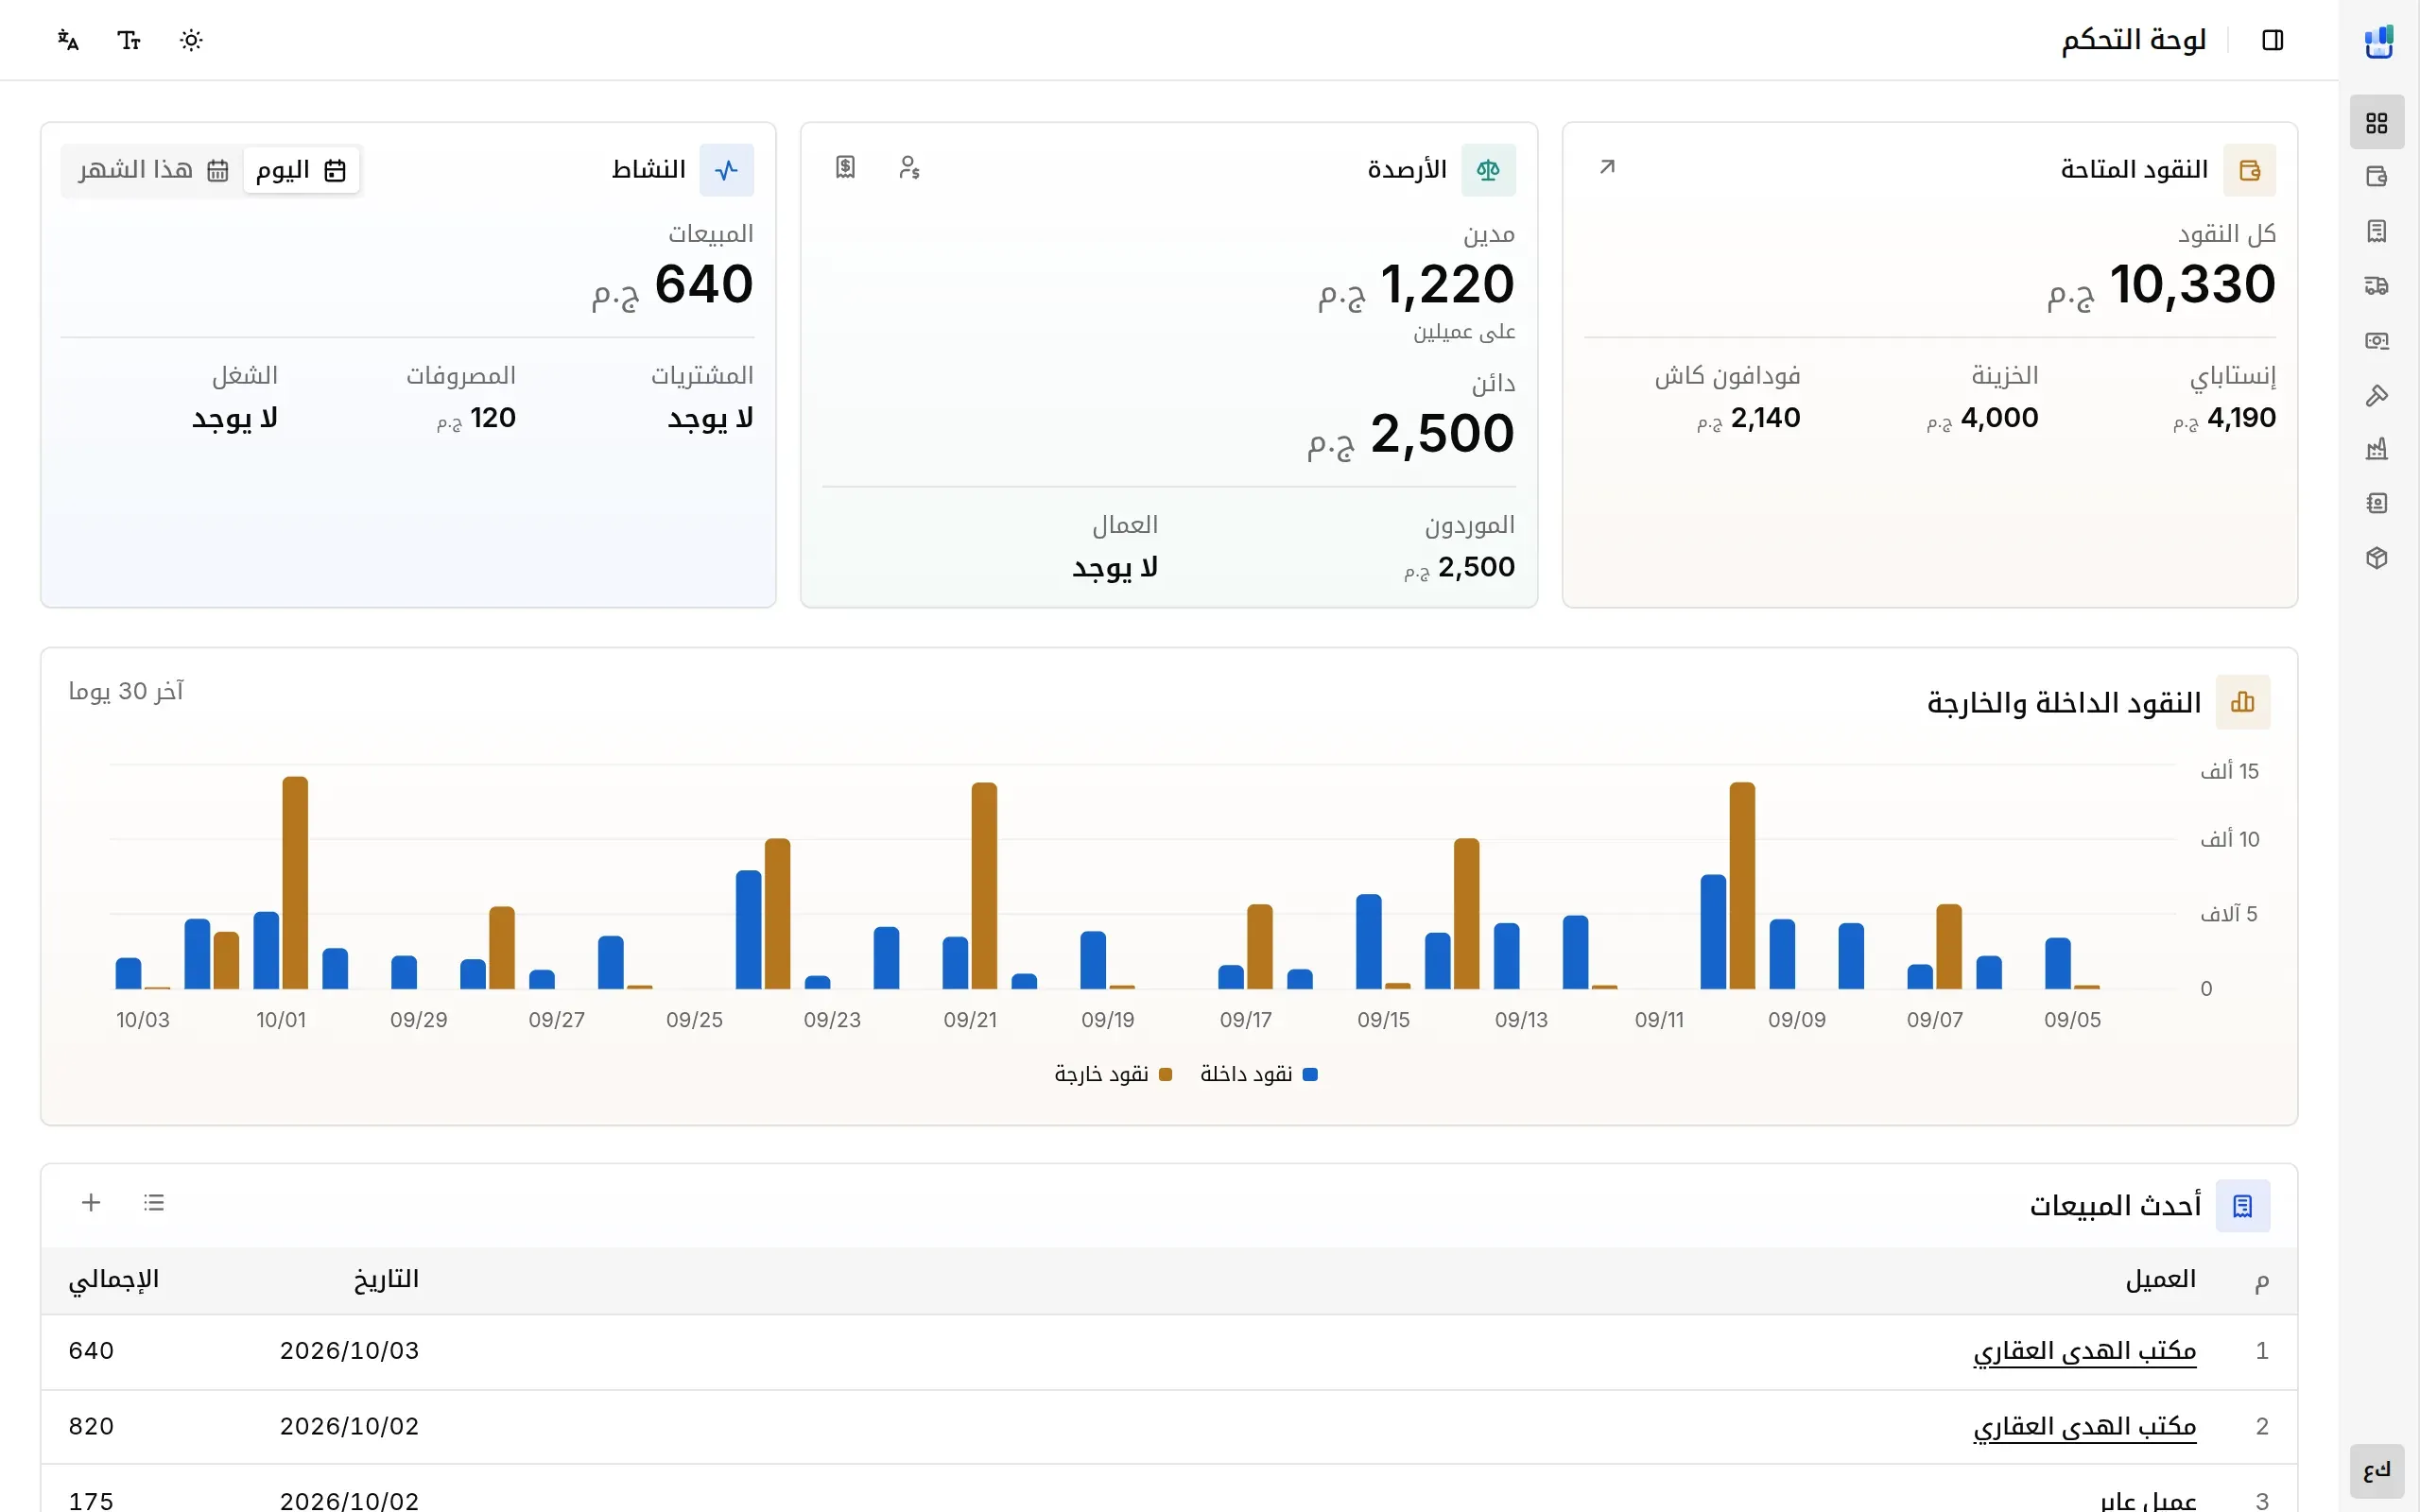This screenshot has height=1512, width=2420.
Task: Click the 820 total cell
Action: click(91, 1426)
